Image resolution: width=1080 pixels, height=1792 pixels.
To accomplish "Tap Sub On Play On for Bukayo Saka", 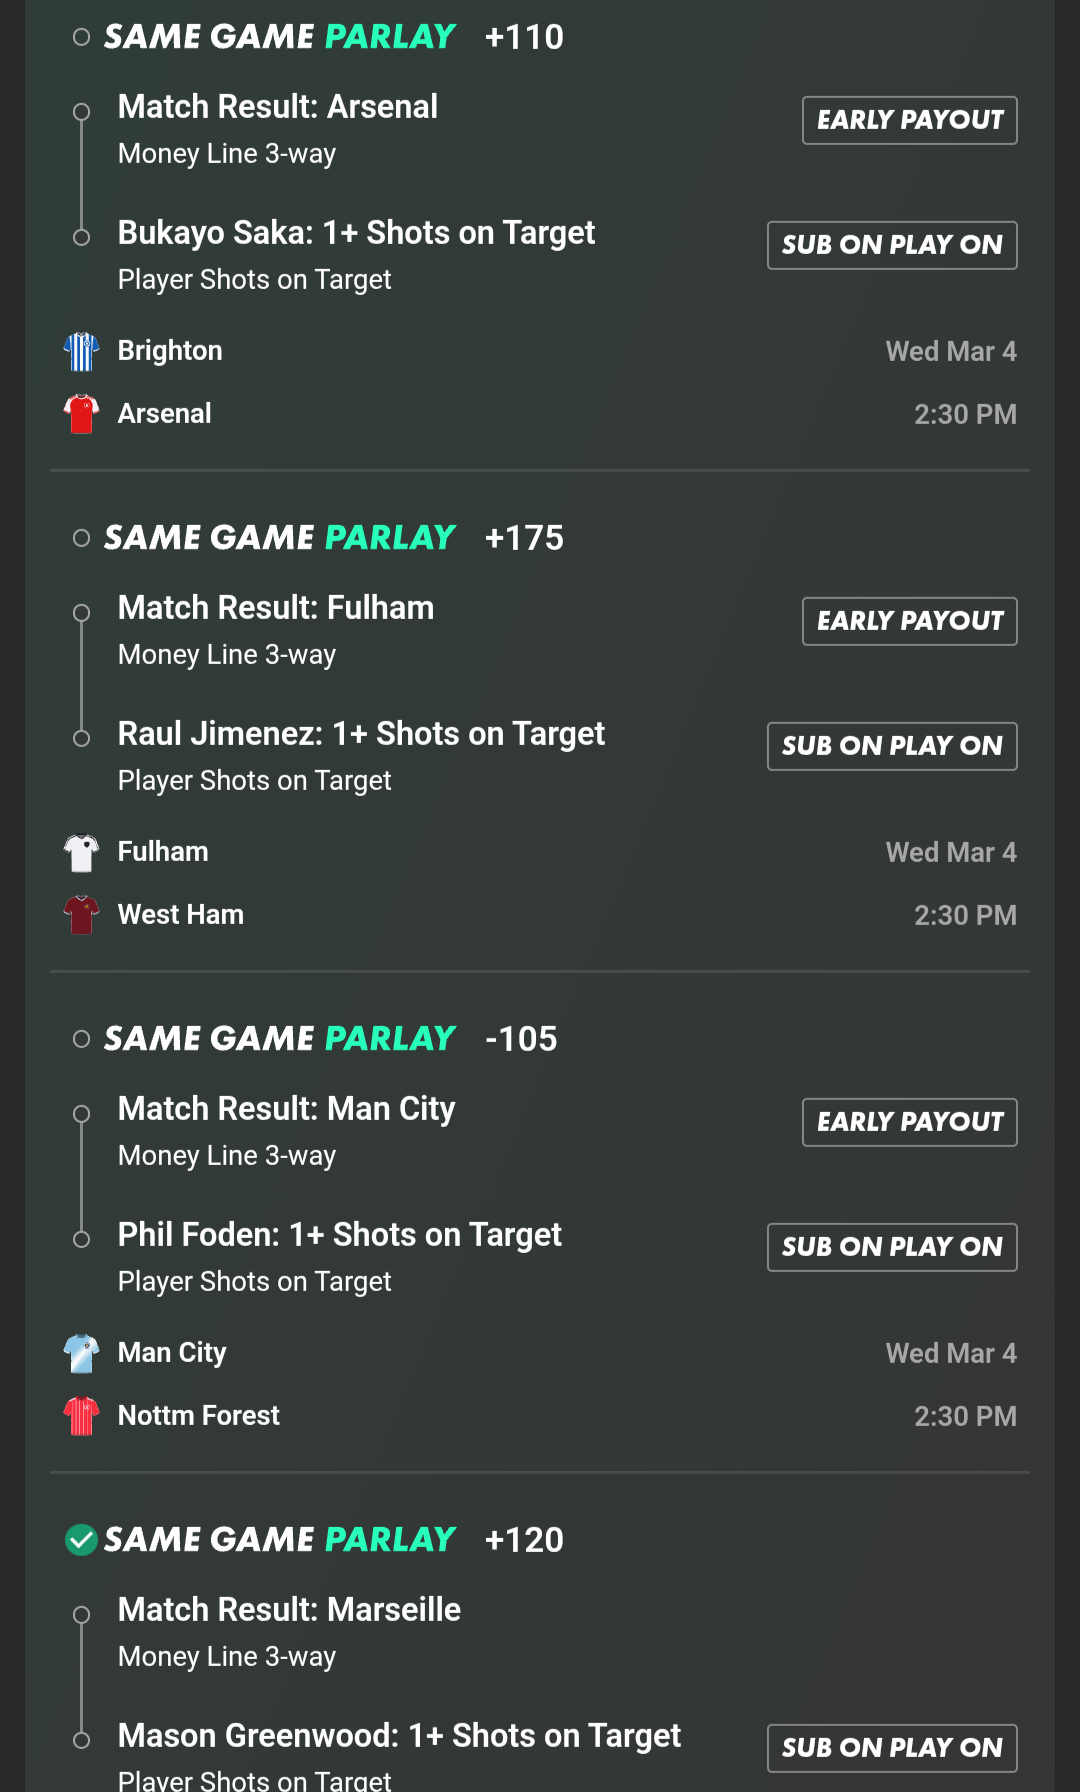I will point(892,245).
